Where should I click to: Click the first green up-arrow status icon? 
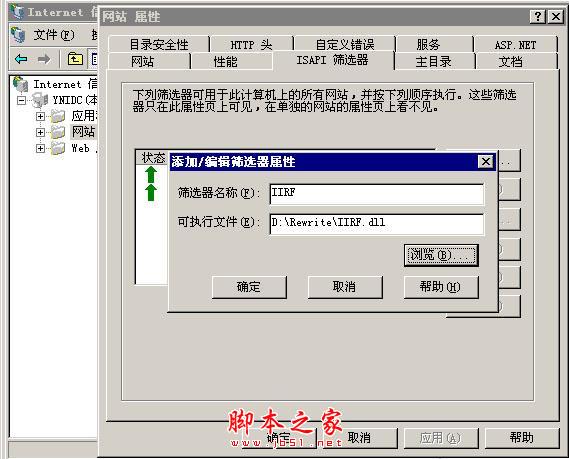coord(151,175)
